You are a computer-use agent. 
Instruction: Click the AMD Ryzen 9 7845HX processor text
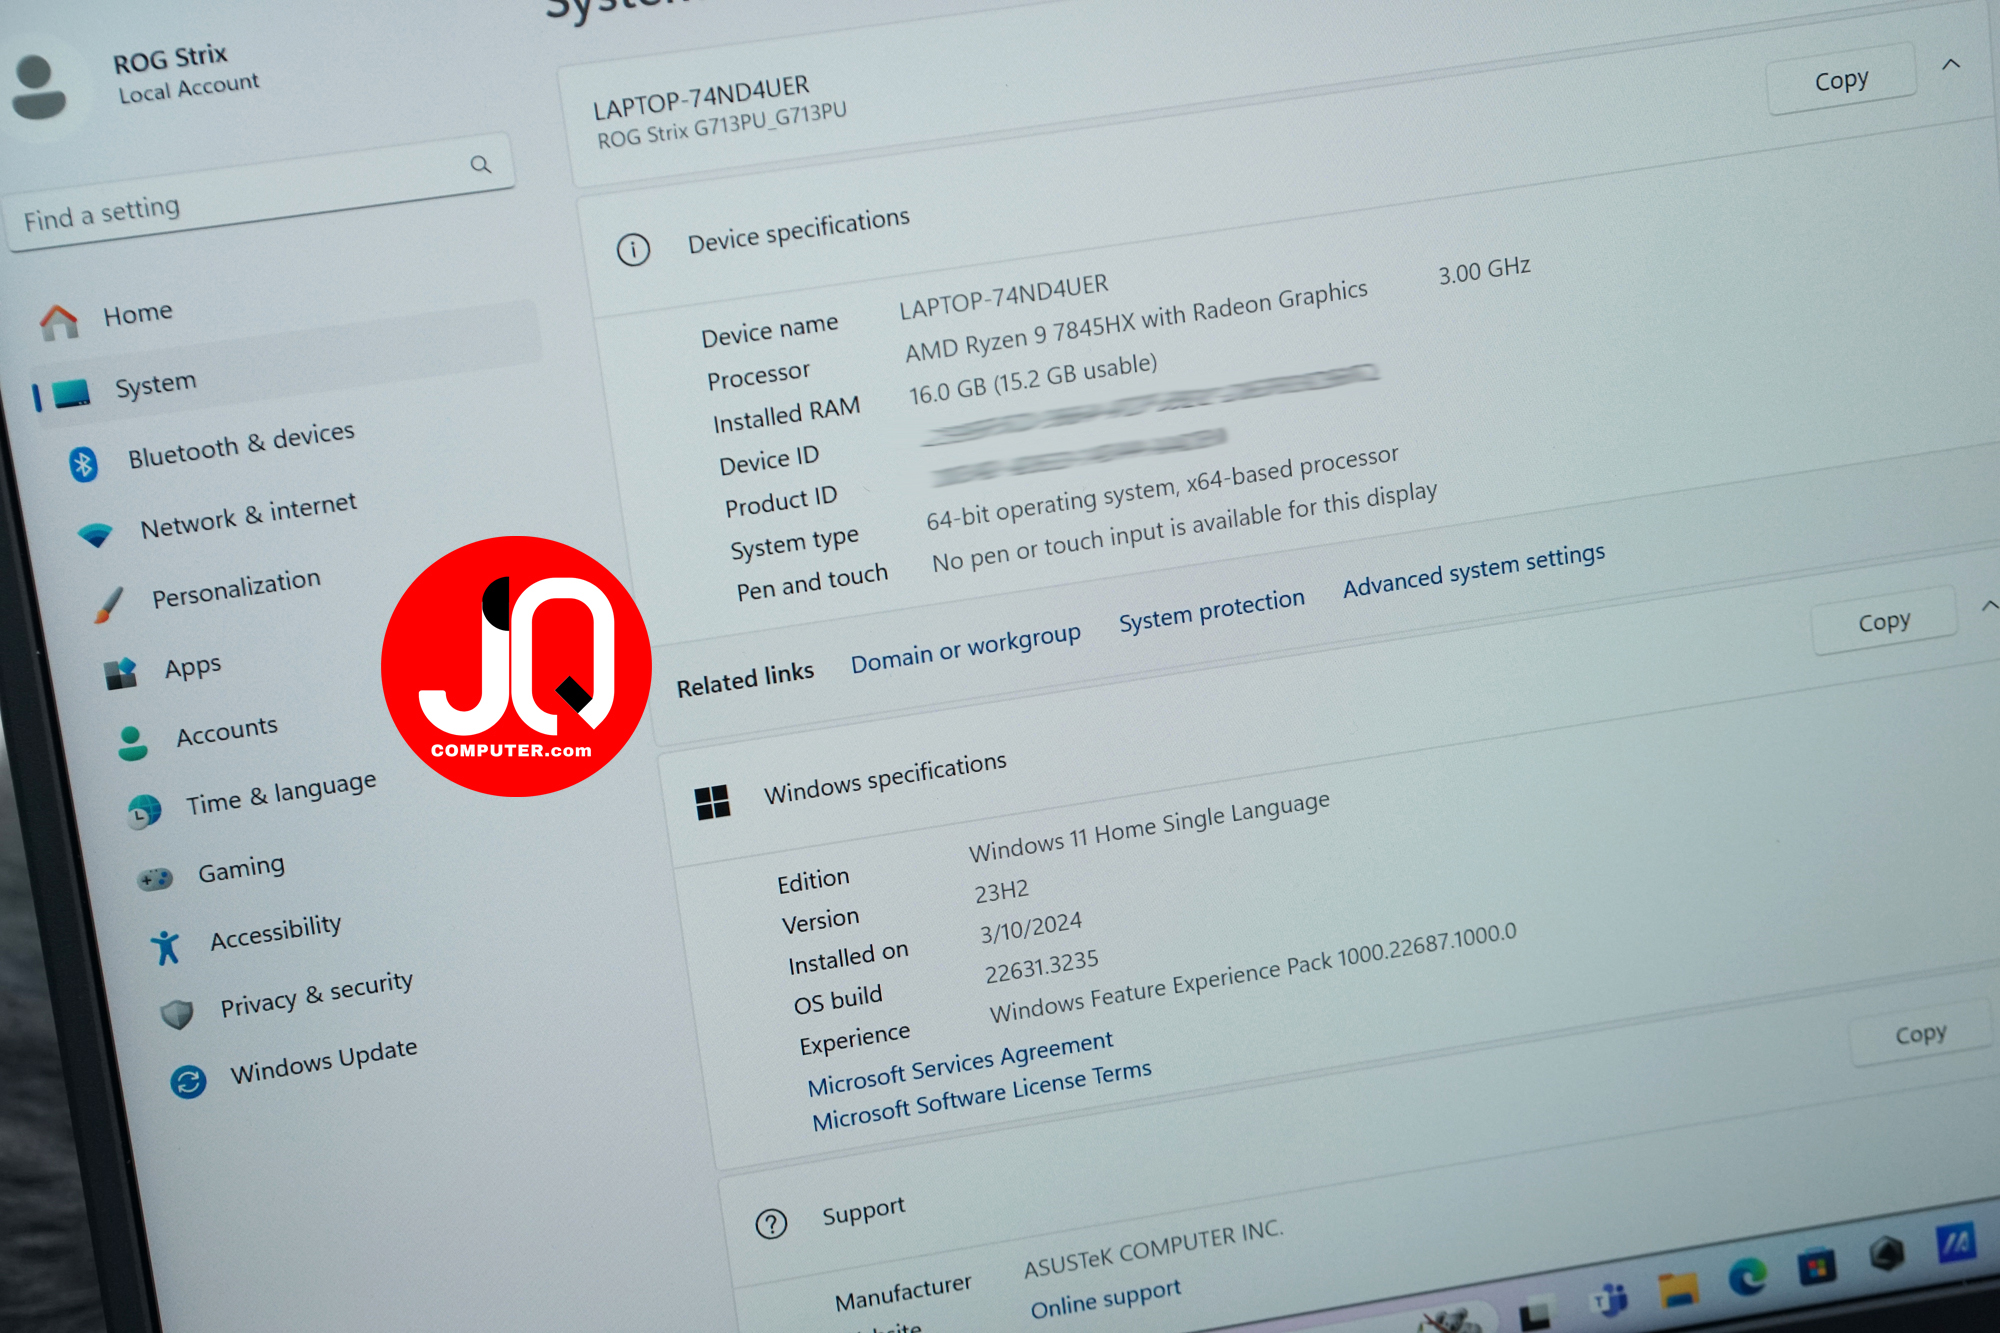[1136, 321]
